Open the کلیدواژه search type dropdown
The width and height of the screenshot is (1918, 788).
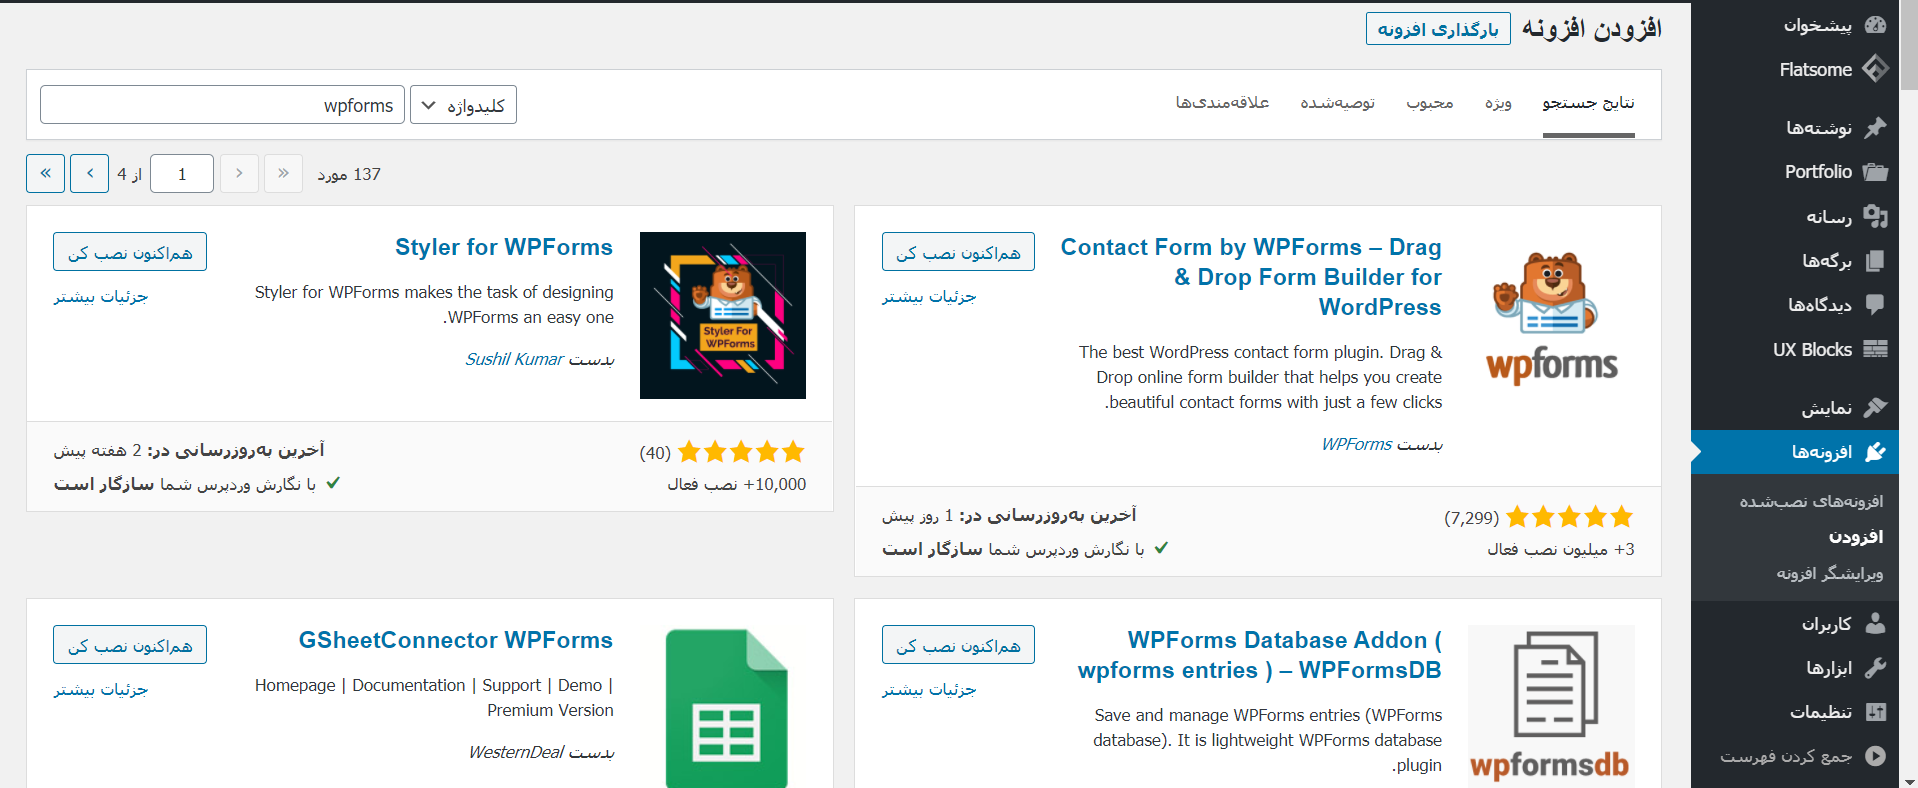(x=463, y=105)
